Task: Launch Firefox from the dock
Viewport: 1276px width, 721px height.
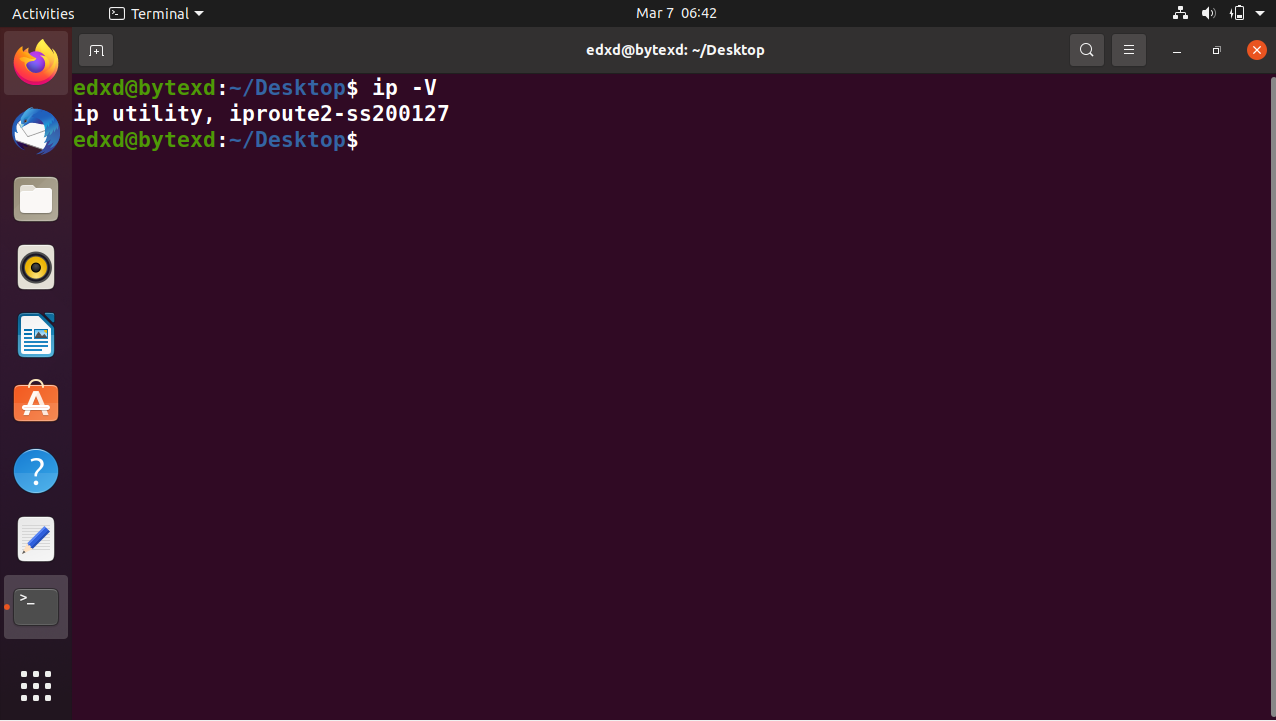Action: tap(36, 63)
